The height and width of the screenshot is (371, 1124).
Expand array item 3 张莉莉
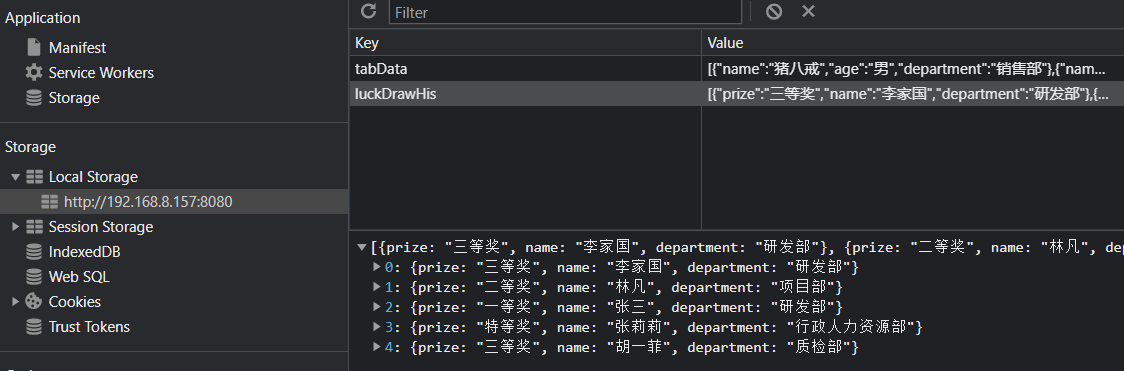point(377,327)
